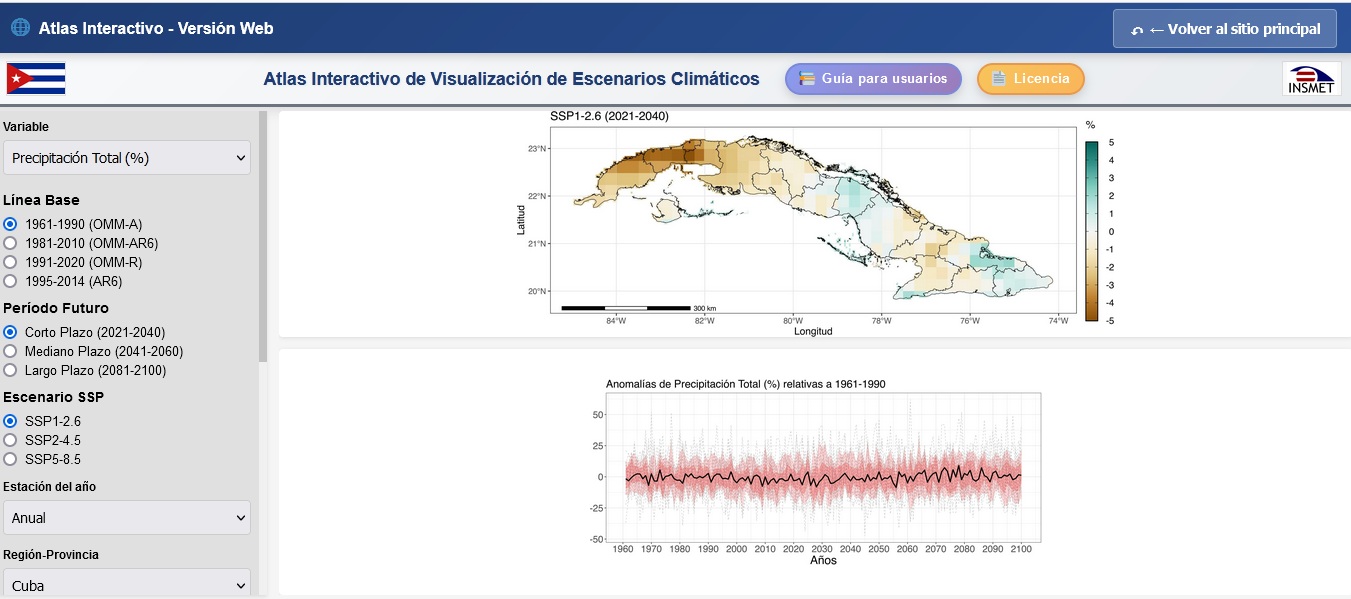Open the Estación del año dropdown
1351x599 pixels.
tap(126, 517)
